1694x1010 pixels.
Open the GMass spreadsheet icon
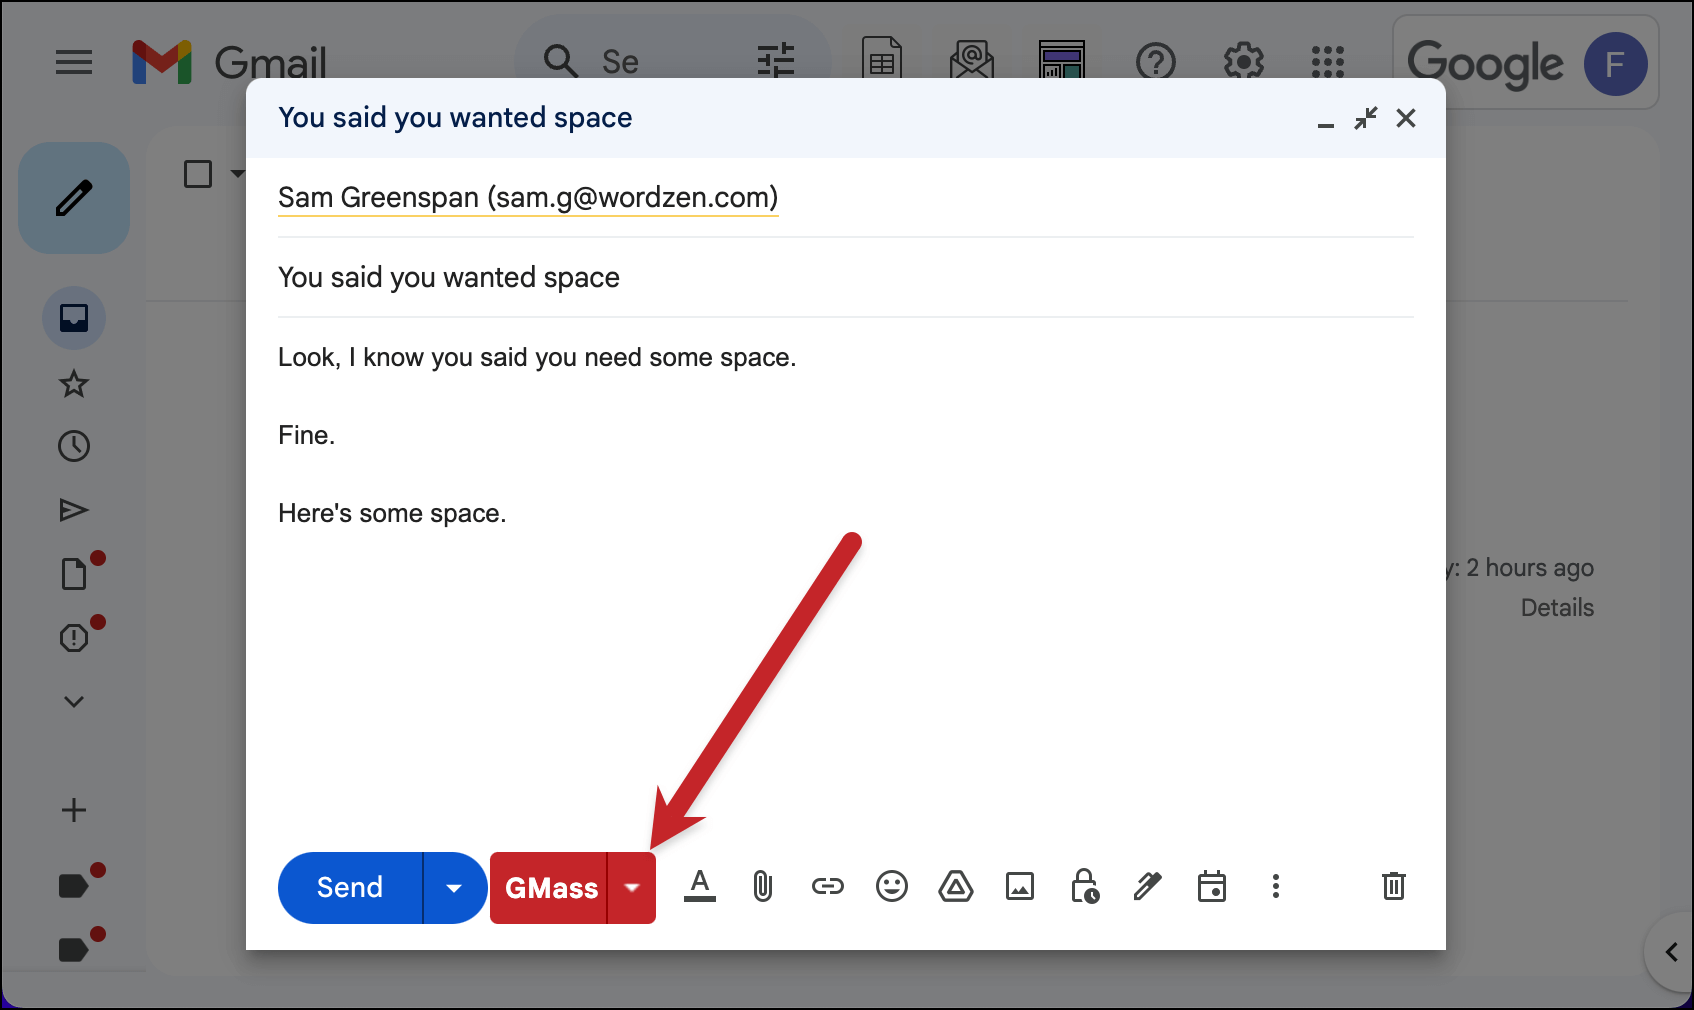(882, 59)
